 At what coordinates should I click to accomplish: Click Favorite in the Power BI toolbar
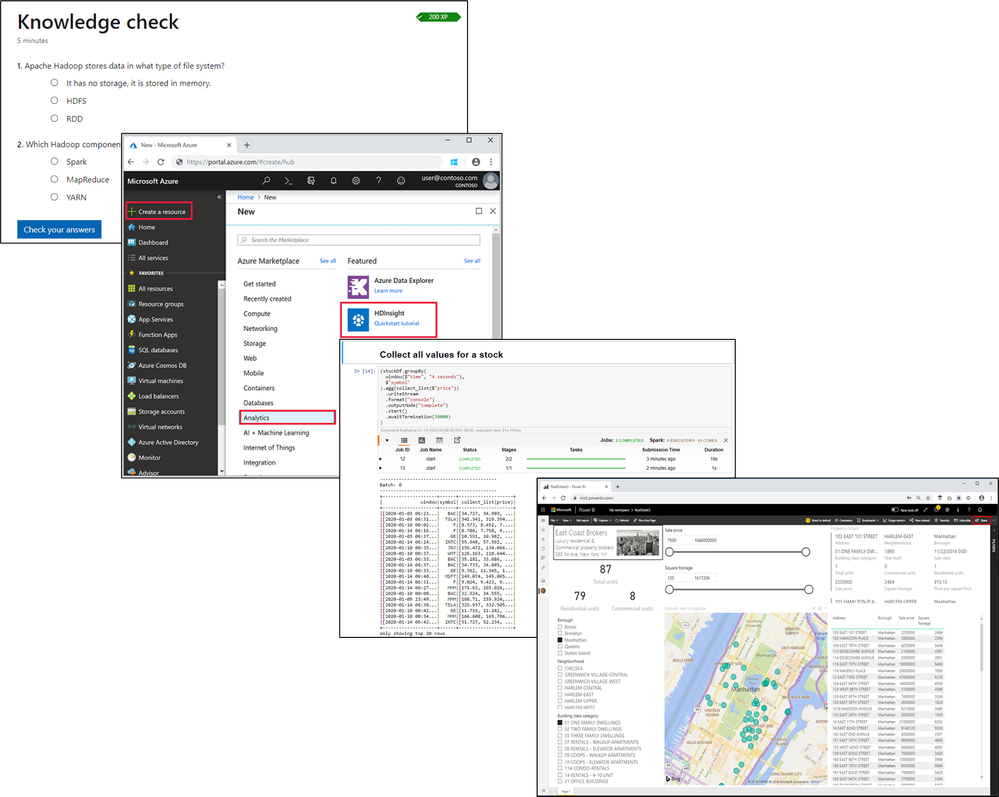click(x=940, y=521)
